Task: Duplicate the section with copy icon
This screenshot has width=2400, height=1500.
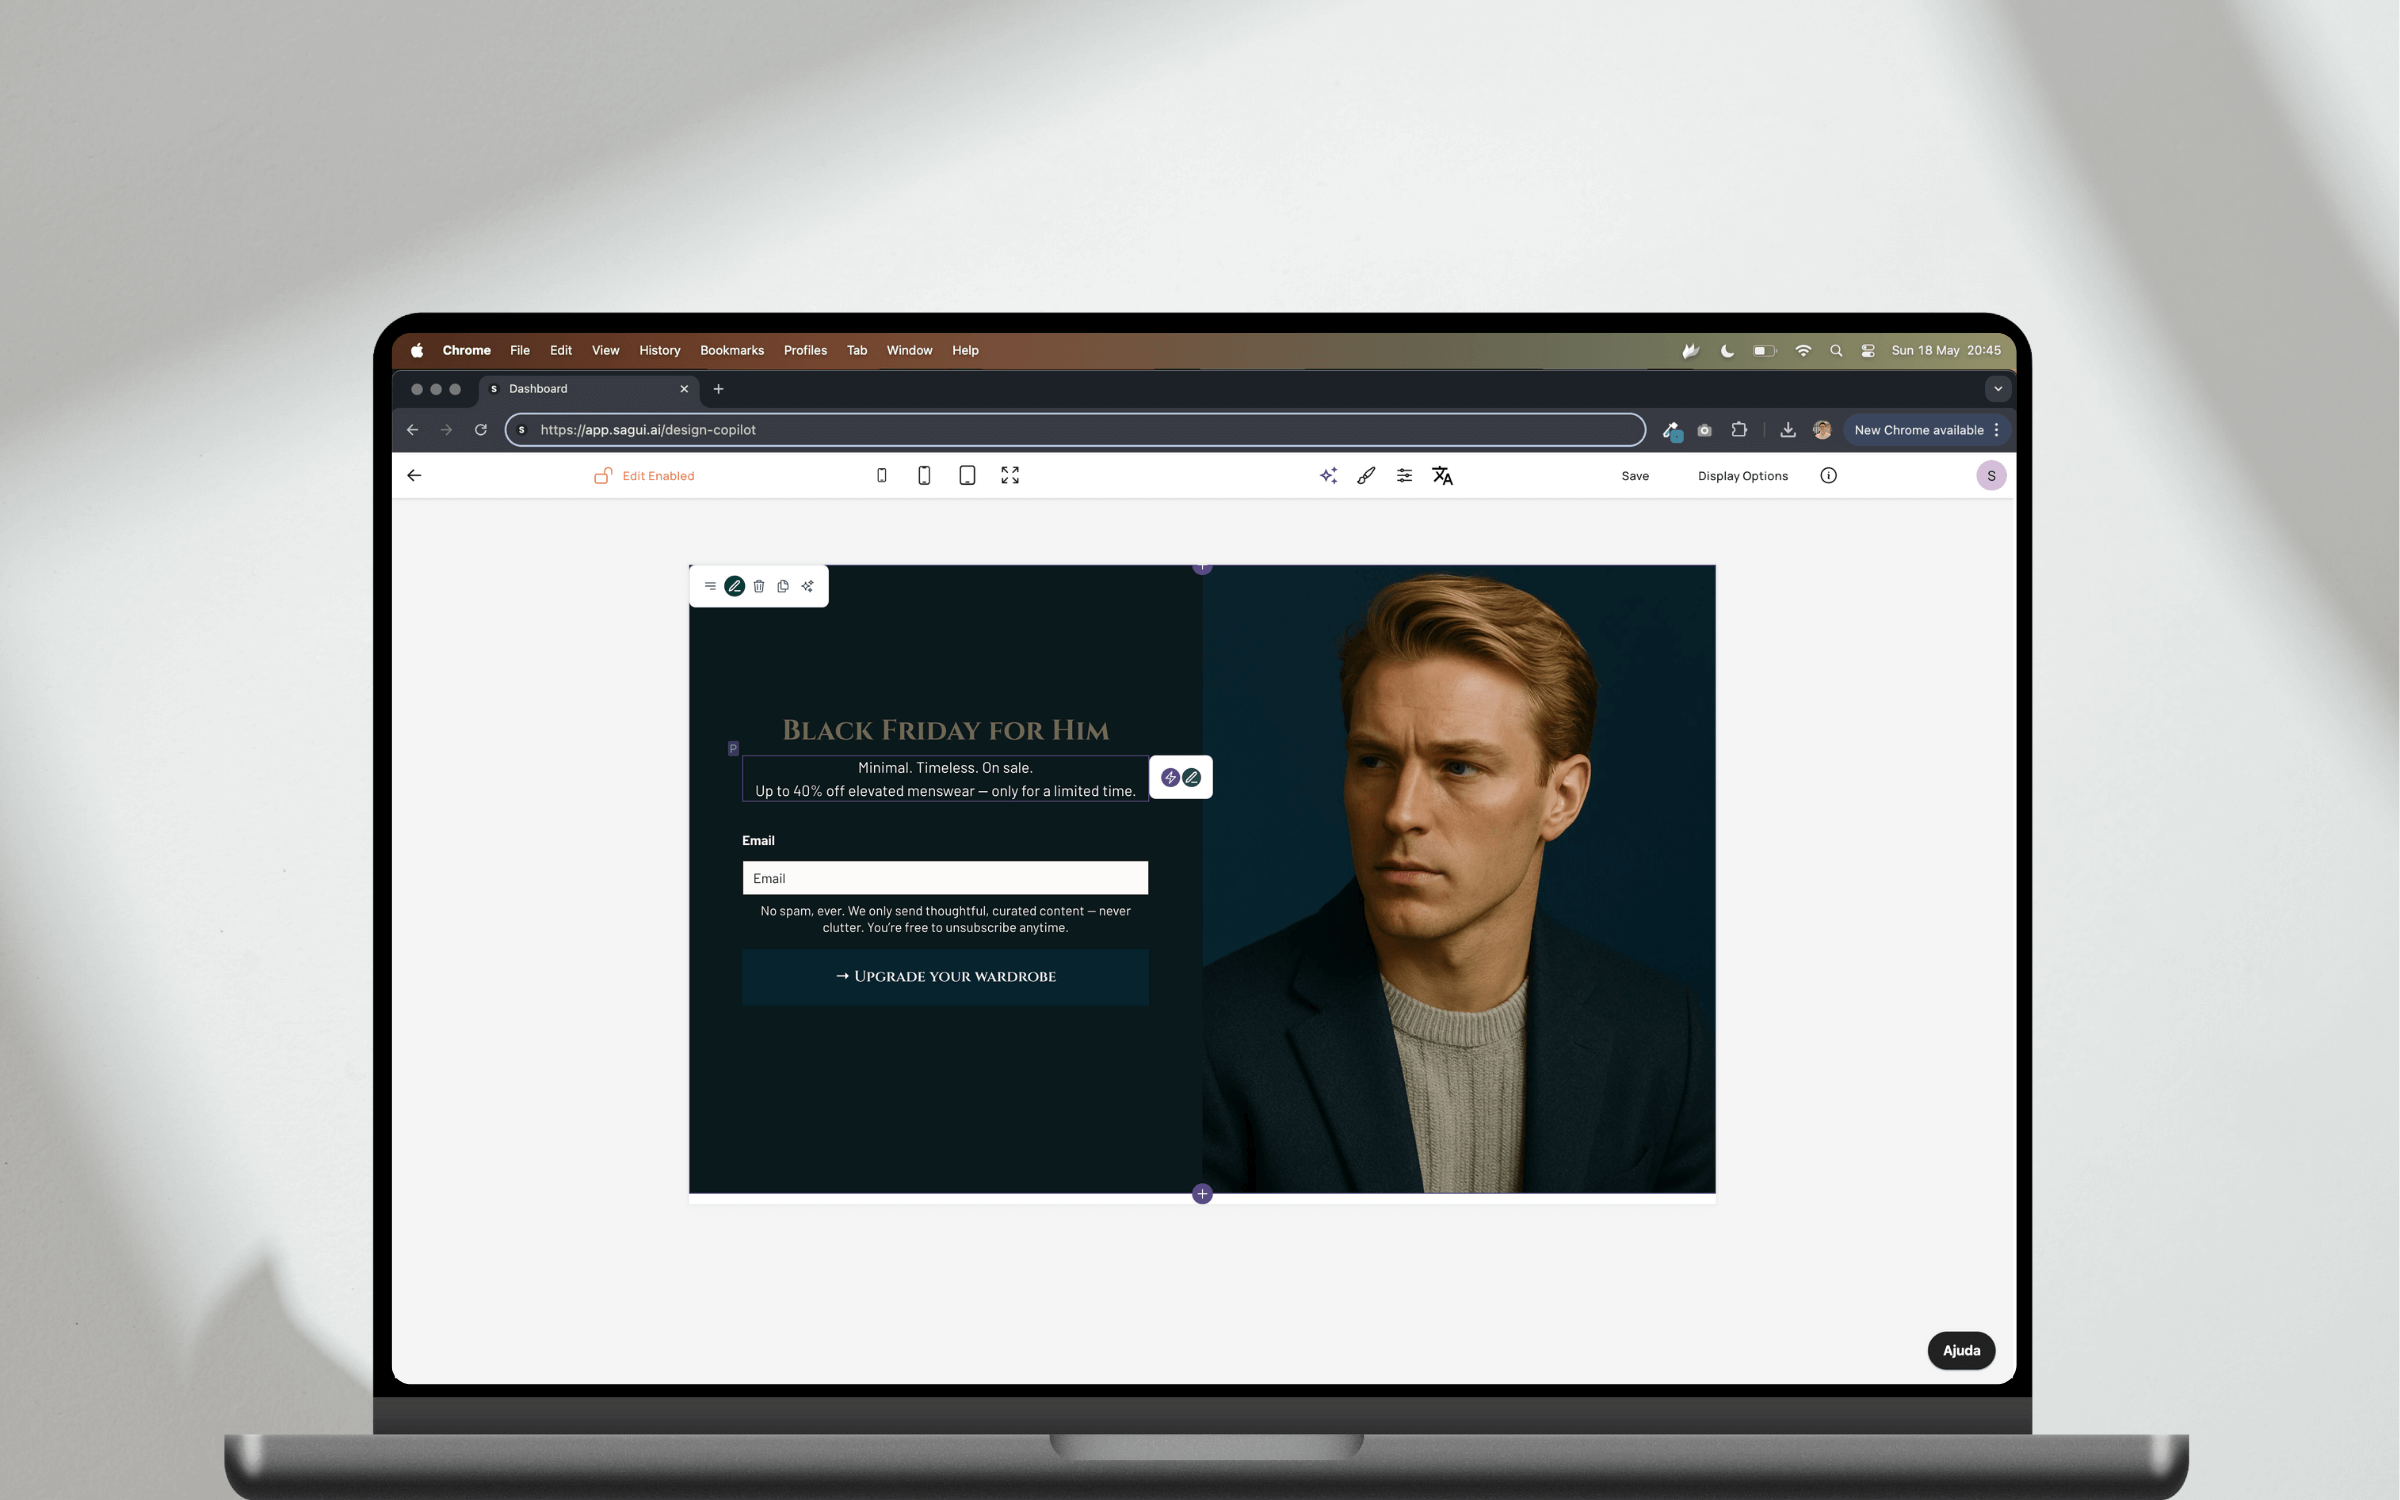Action: click(x=783, y=586)
